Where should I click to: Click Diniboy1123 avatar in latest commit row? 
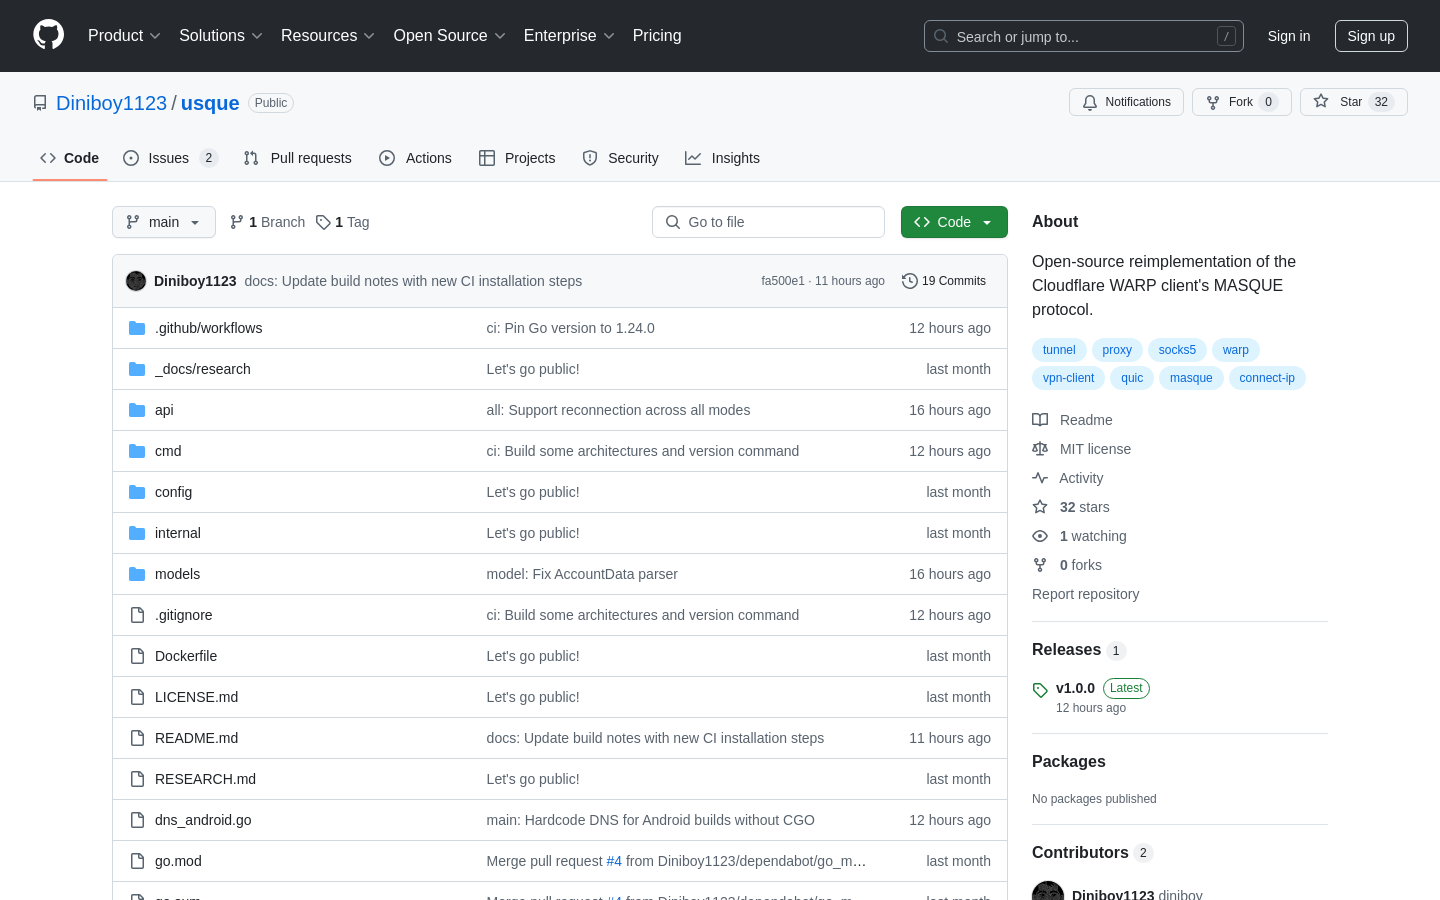(x=136, y=281)
